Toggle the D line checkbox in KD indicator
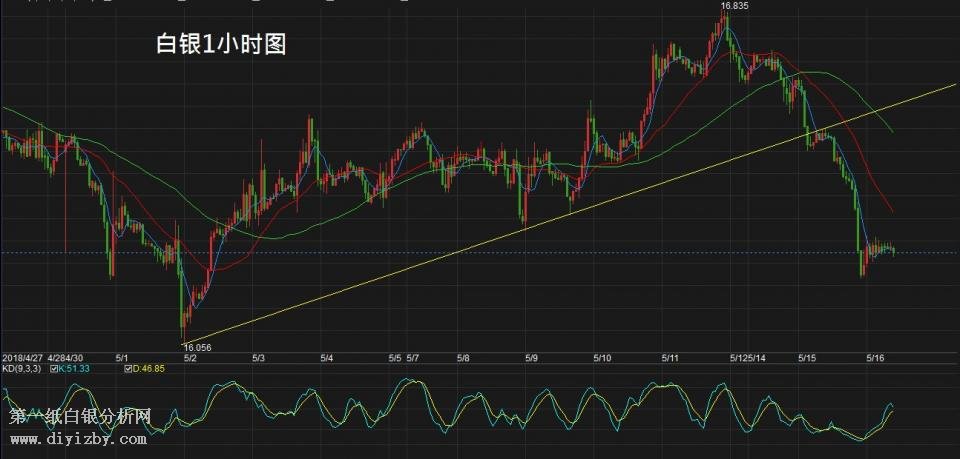960x459 pixels. coord(129,368)
